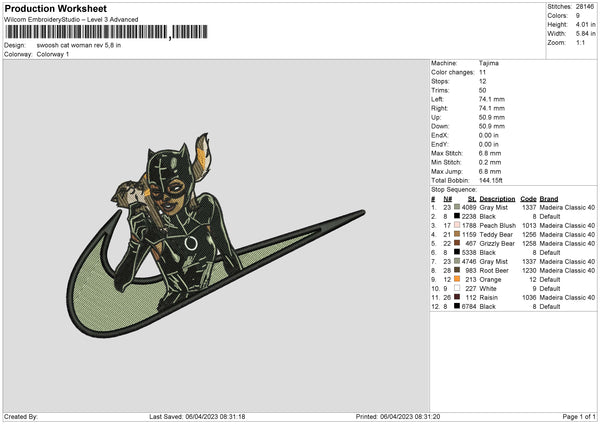
Task: Click the cat woman swoosh design preview
Action: pos(216,235)
